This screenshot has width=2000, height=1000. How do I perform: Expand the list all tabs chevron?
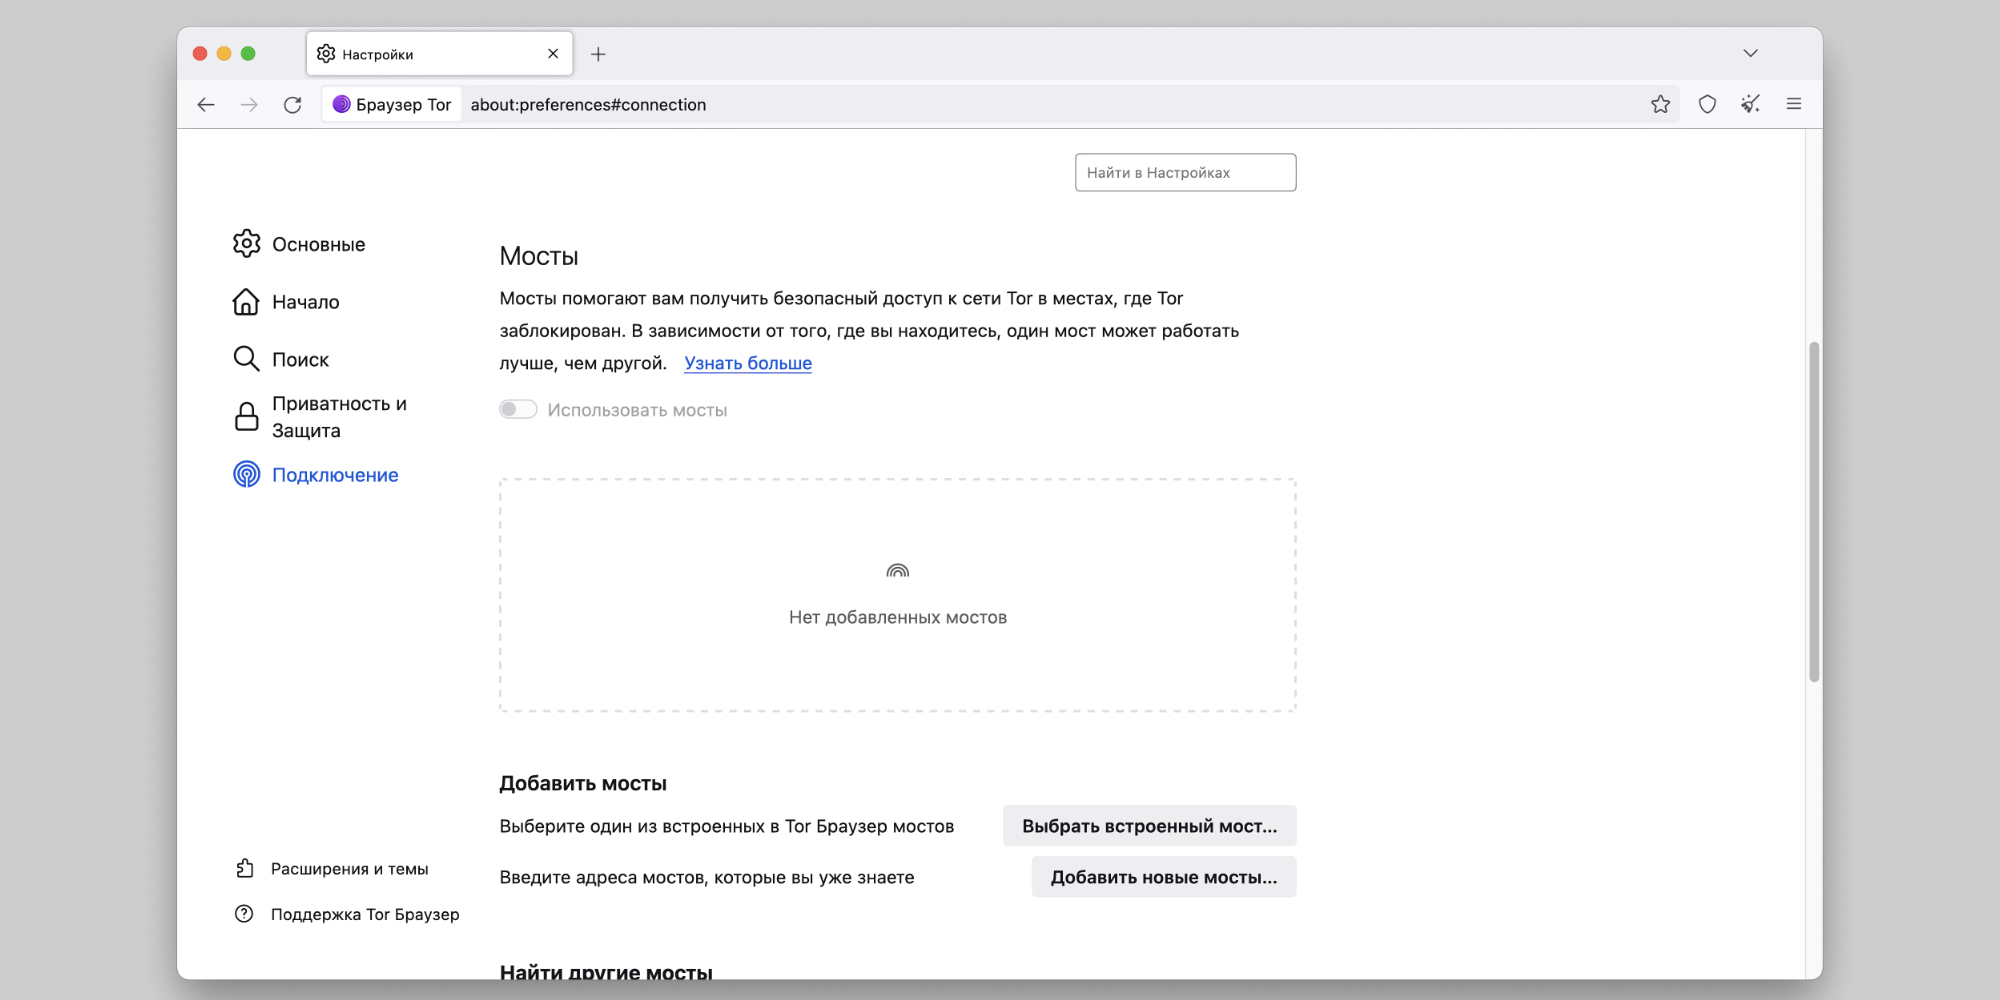1750,53
